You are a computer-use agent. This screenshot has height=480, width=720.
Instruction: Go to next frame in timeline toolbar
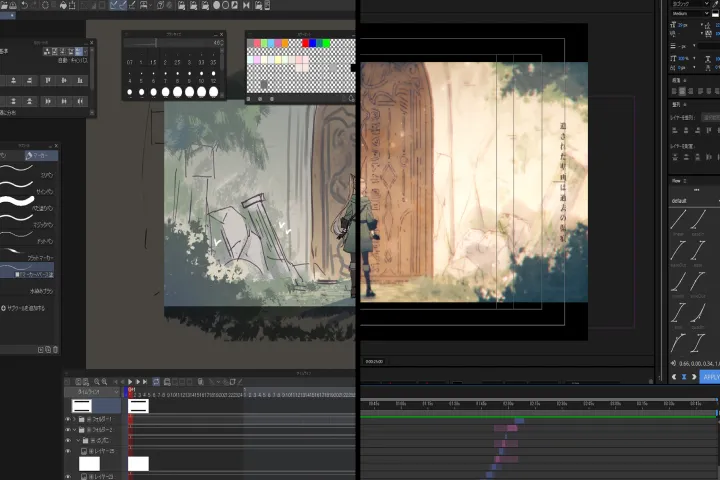click(138, 382)
